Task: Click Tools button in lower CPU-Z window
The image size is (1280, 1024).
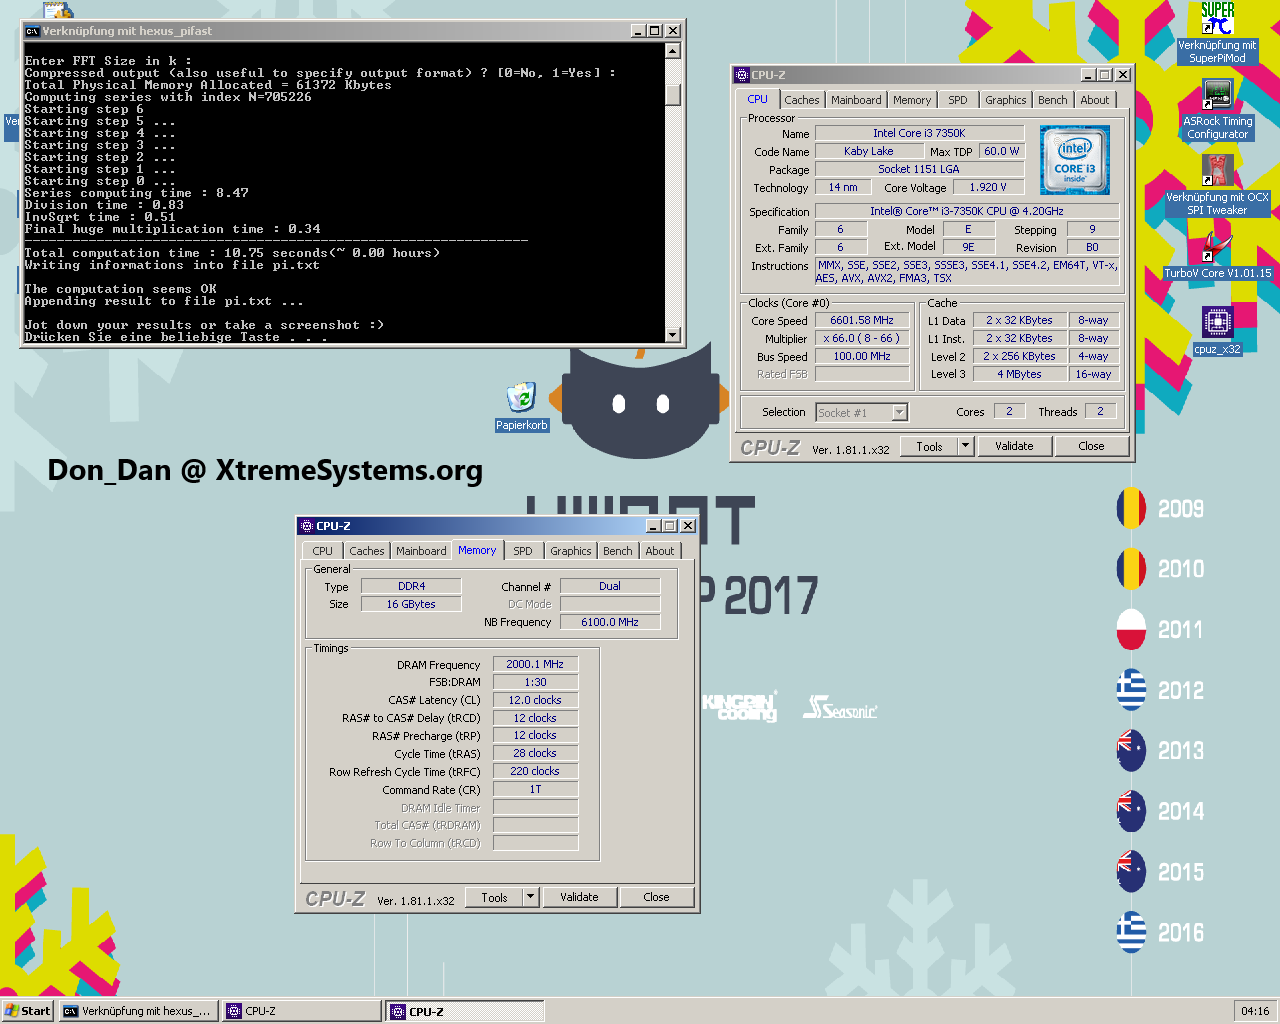Action: coord(494,897)
